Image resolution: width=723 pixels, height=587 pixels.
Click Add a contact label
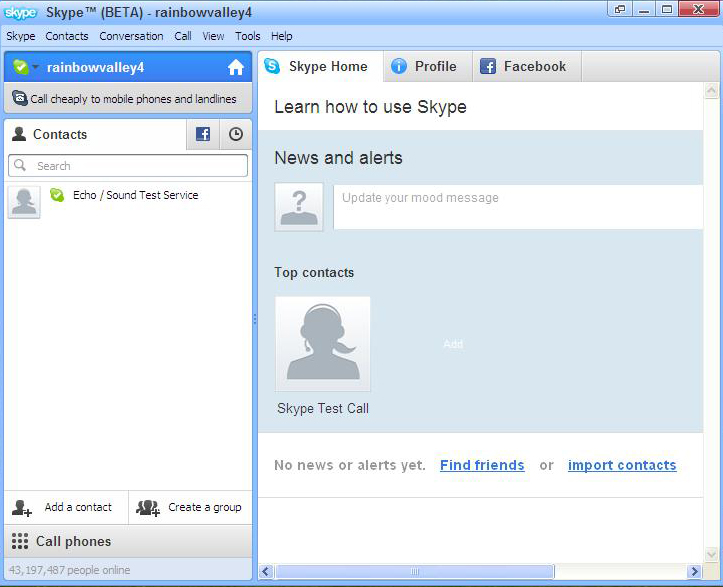(x=78, y=507)
